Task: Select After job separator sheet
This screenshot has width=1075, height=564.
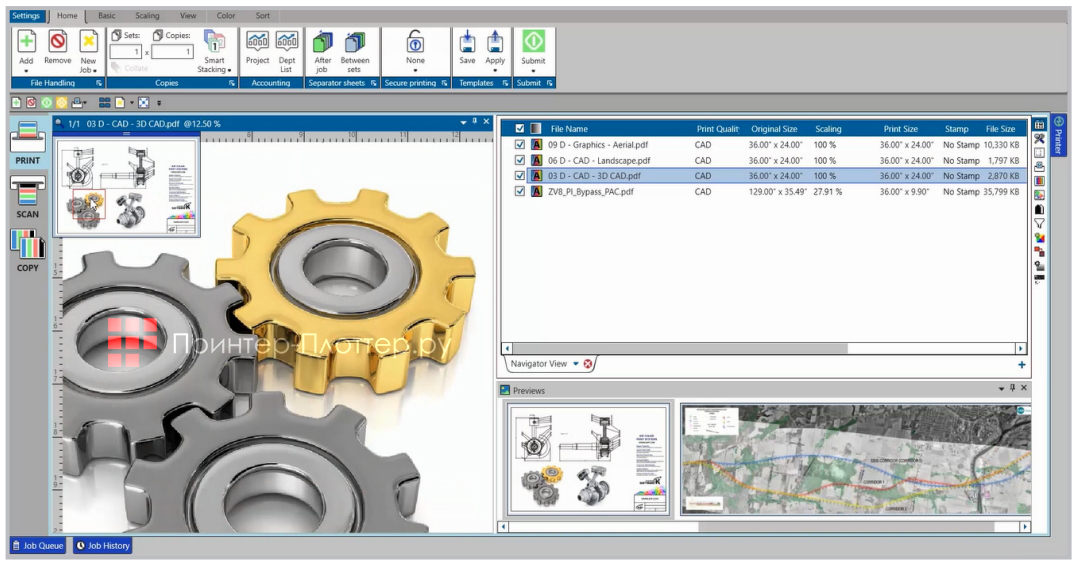Action: [x=323, y=42]
